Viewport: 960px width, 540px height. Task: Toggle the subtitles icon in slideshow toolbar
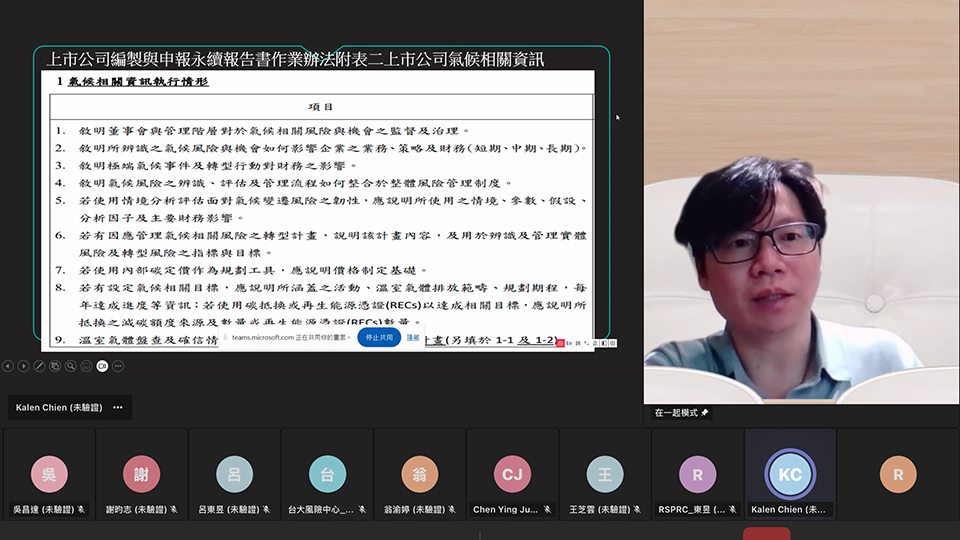[x=86, y=366]
